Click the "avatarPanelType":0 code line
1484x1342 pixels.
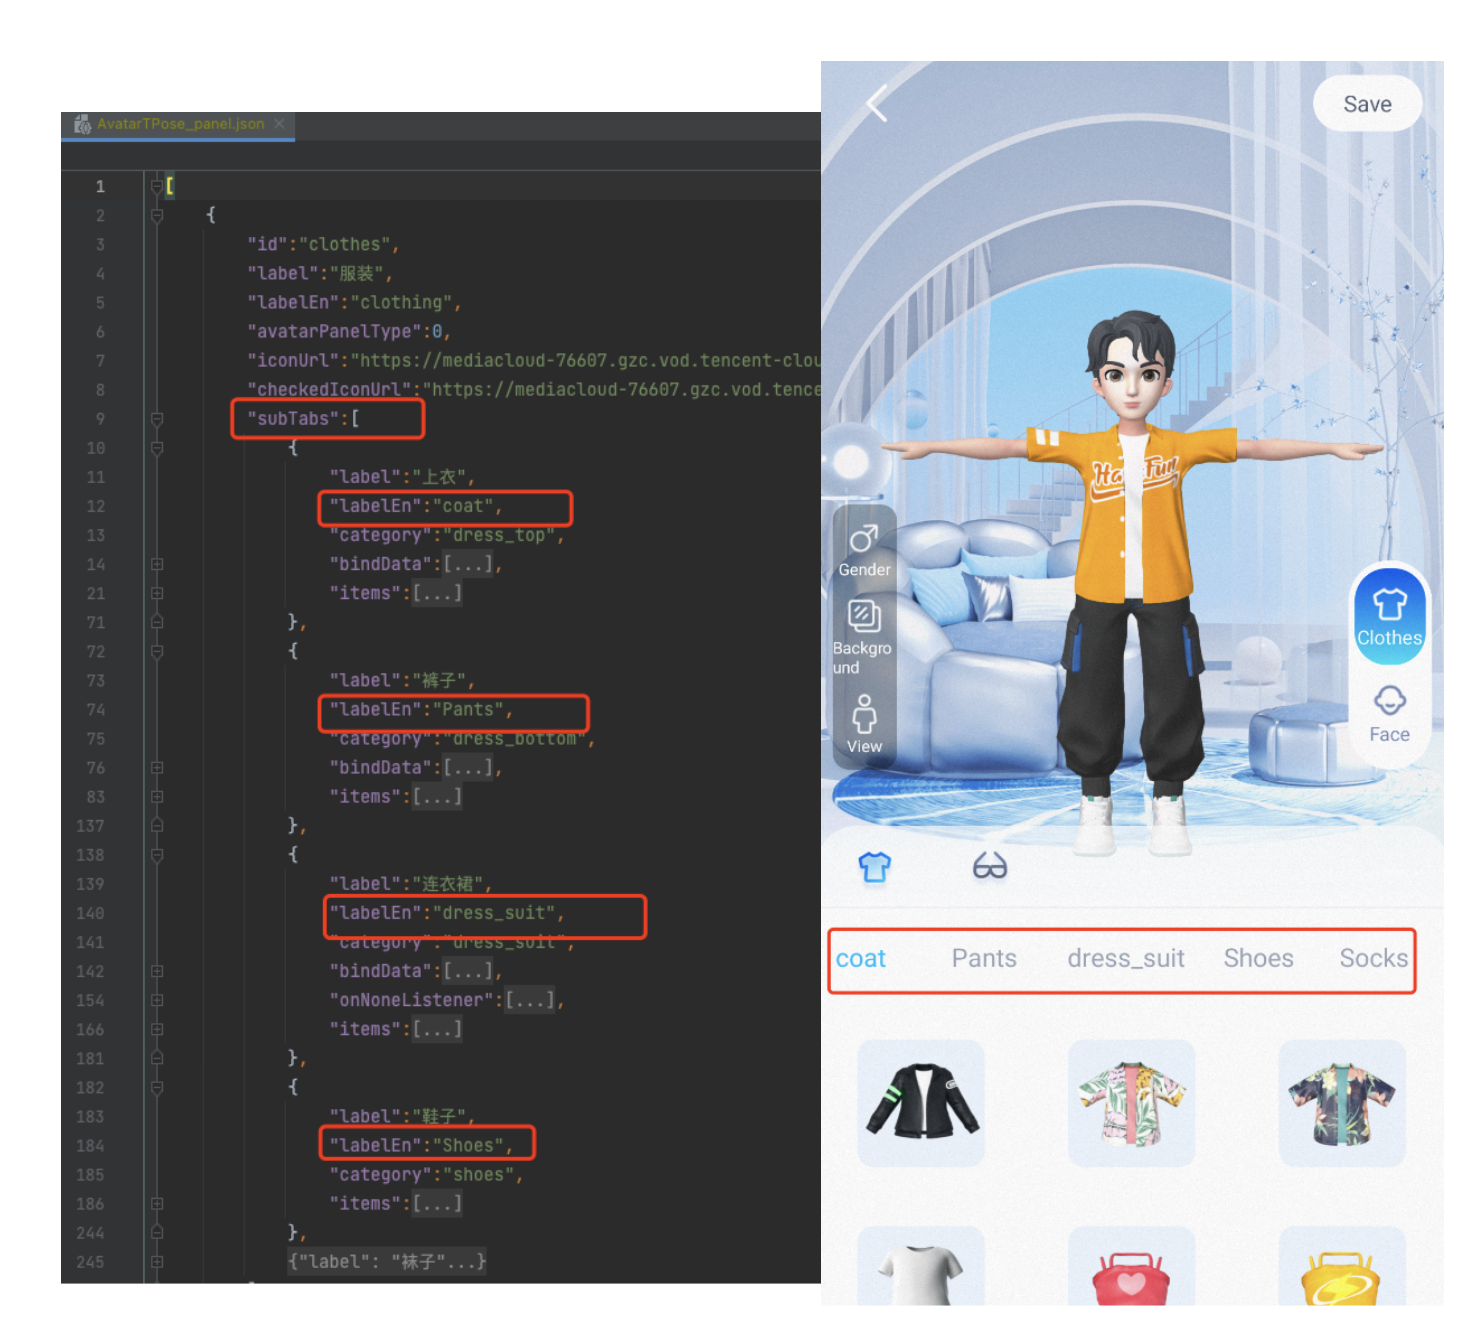tap(349, 331)
